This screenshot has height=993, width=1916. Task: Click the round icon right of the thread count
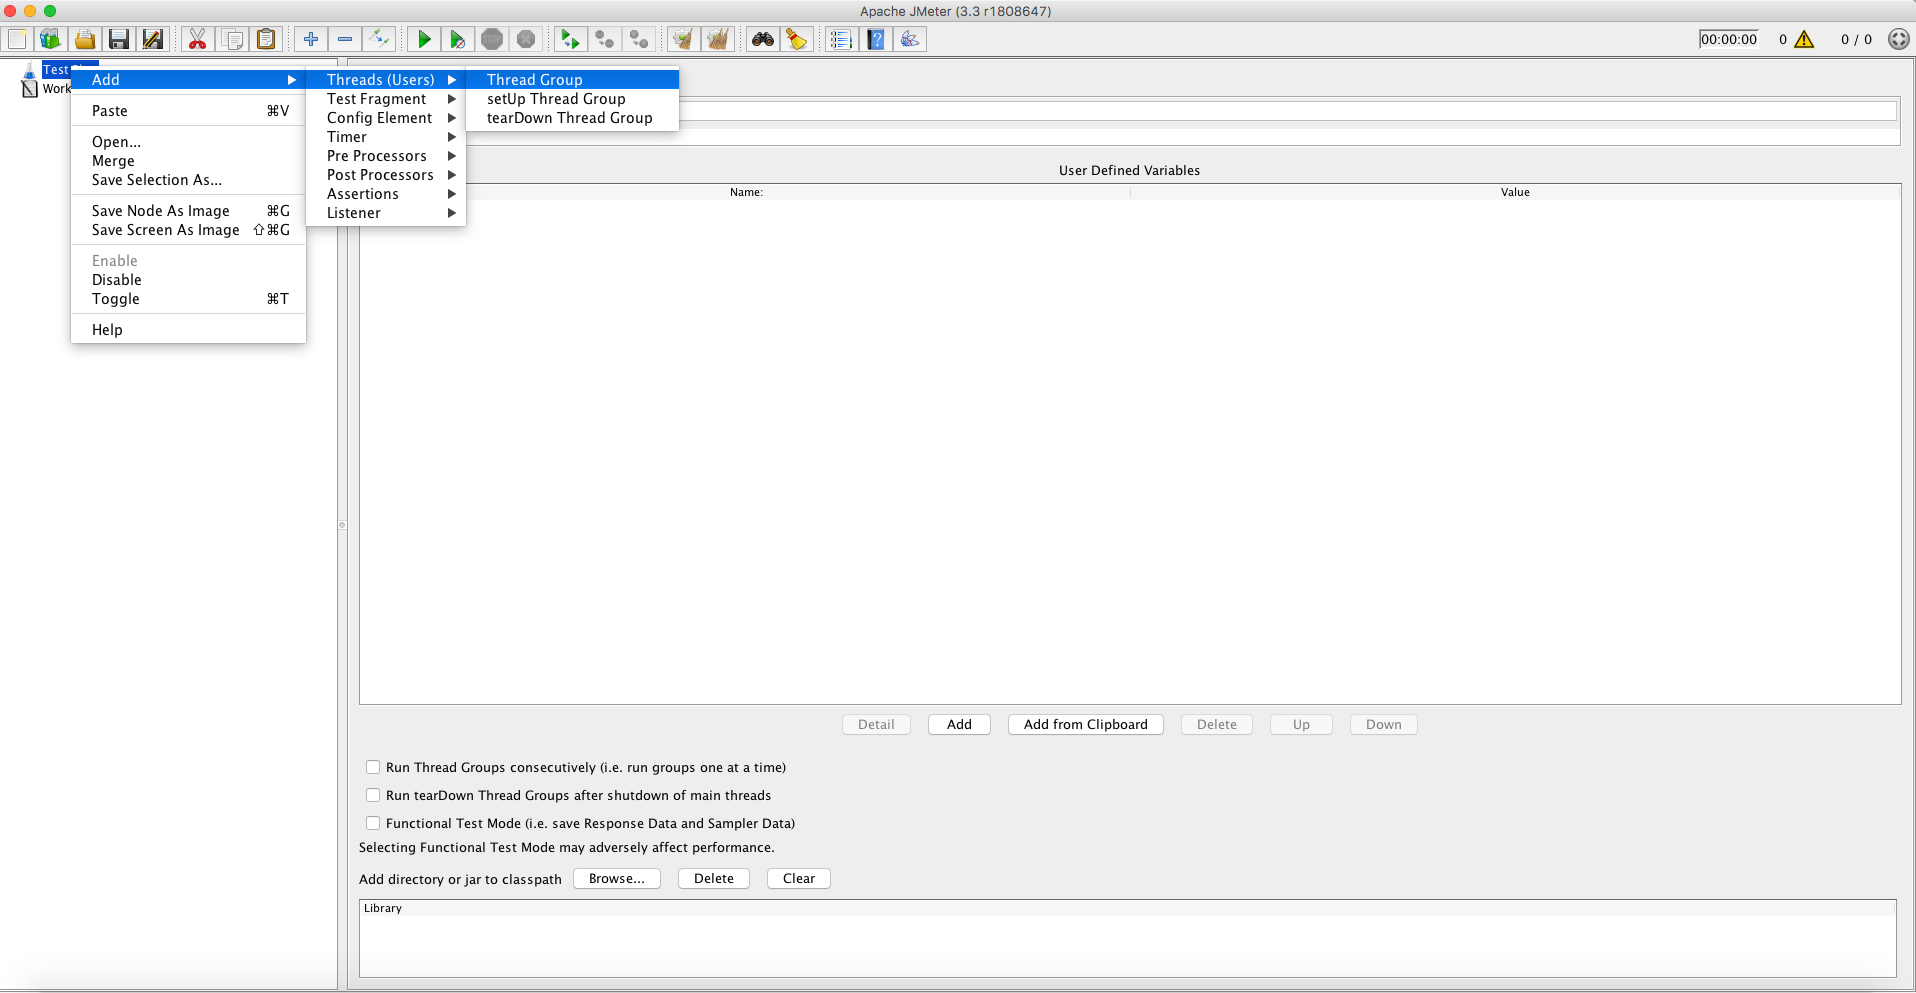click(x=1898, y=39)
